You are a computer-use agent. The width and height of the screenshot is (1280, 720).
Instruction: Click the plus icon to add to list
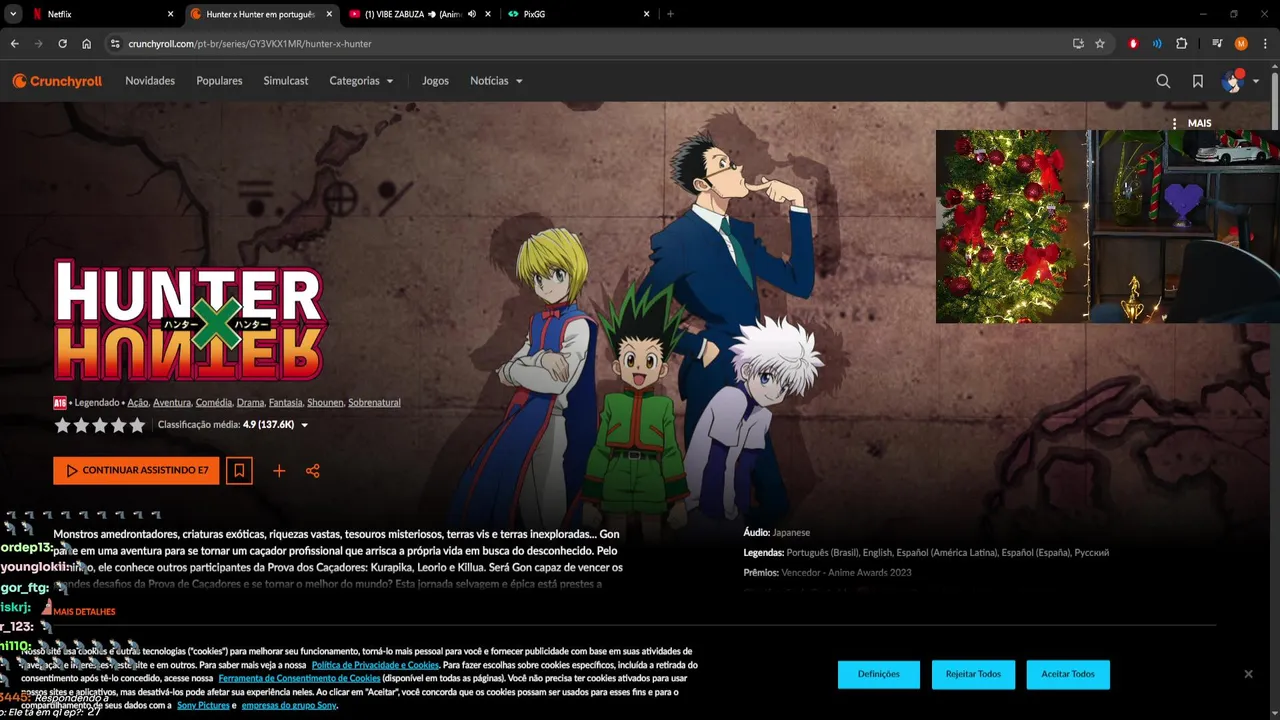[x=279, y=471]
